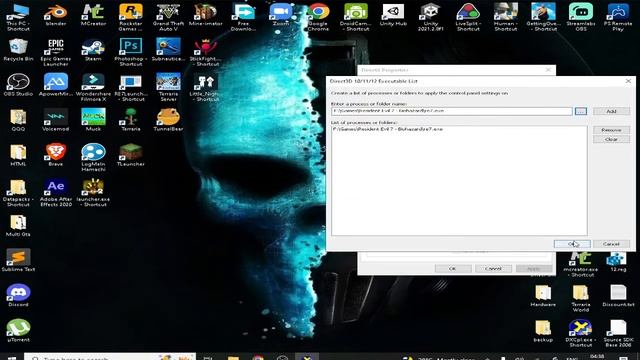
Task: Select the Subnautica desktop icon
Action: [168, 50]
